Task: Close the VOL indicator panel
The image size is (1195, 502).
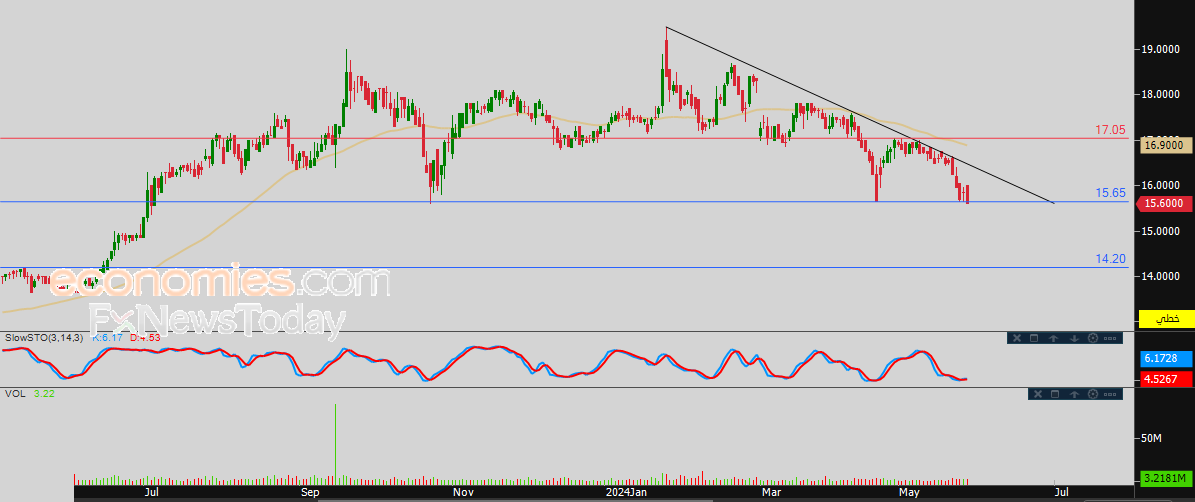Action: point(1037,395)
